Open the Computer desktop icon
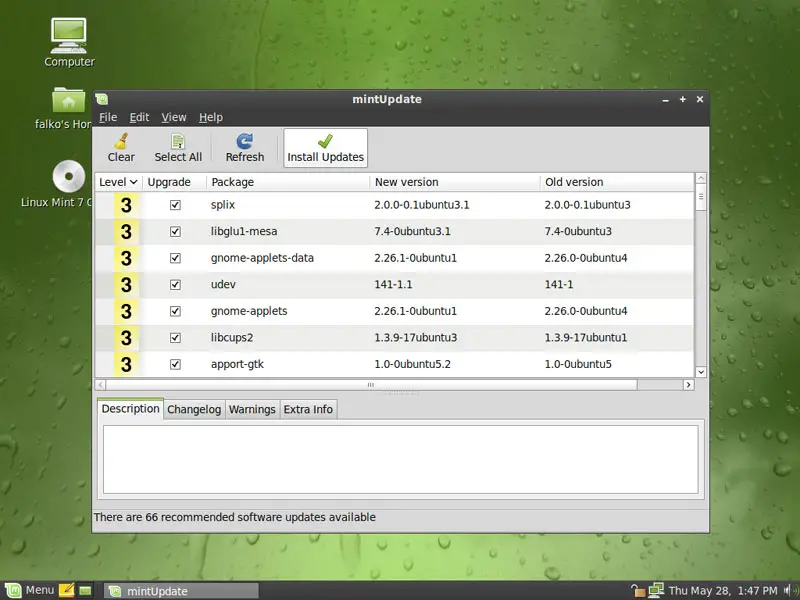This screenshot has height=600, width=800. click(69, 36)
